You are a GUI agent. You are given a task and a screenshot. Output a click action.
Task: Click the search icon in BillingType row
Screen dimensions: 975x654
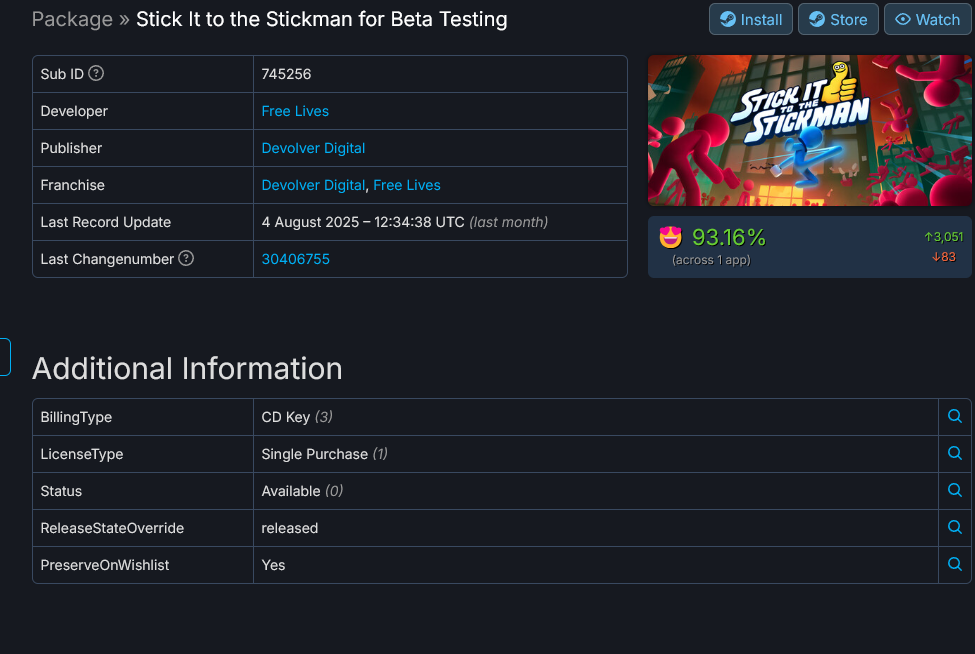pyautogui.click(x=955, y=417)
